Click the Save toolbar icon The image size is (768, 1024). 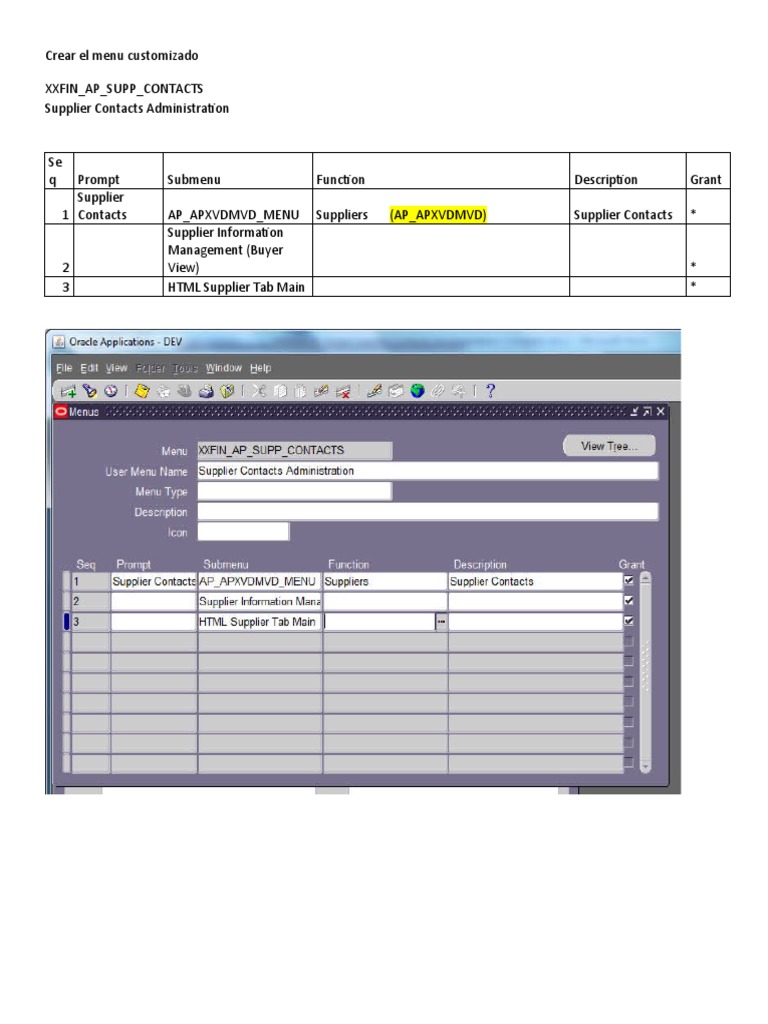click(142, 391)
